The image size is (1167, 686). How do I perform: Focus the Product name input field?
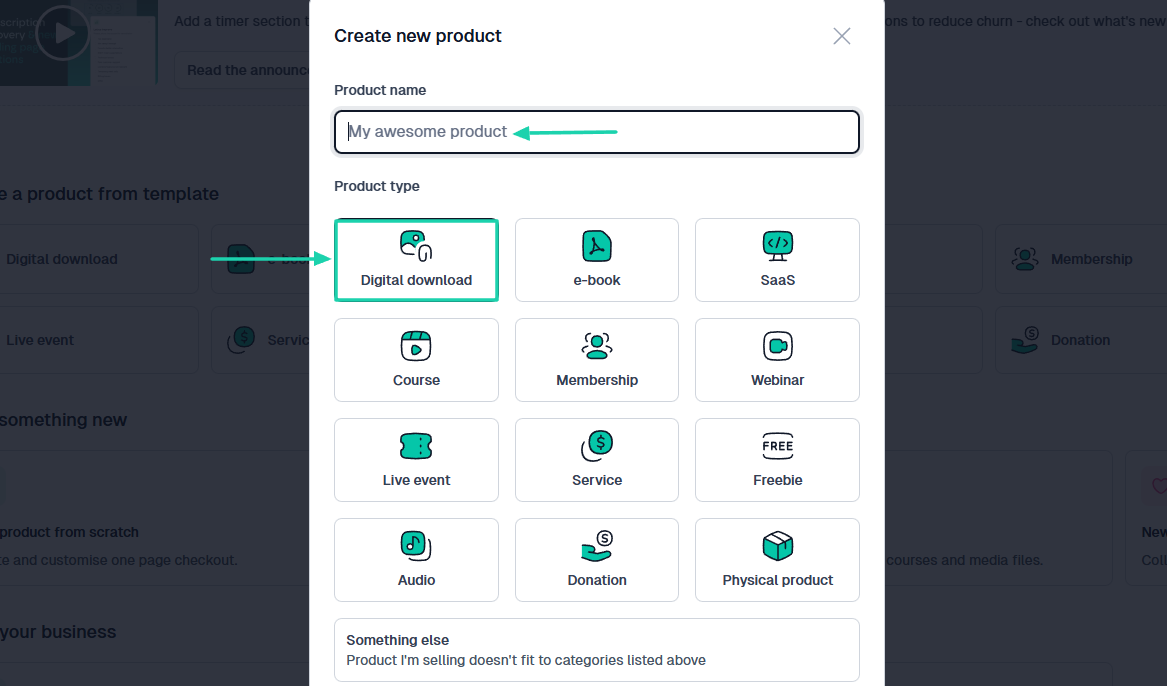597,132
